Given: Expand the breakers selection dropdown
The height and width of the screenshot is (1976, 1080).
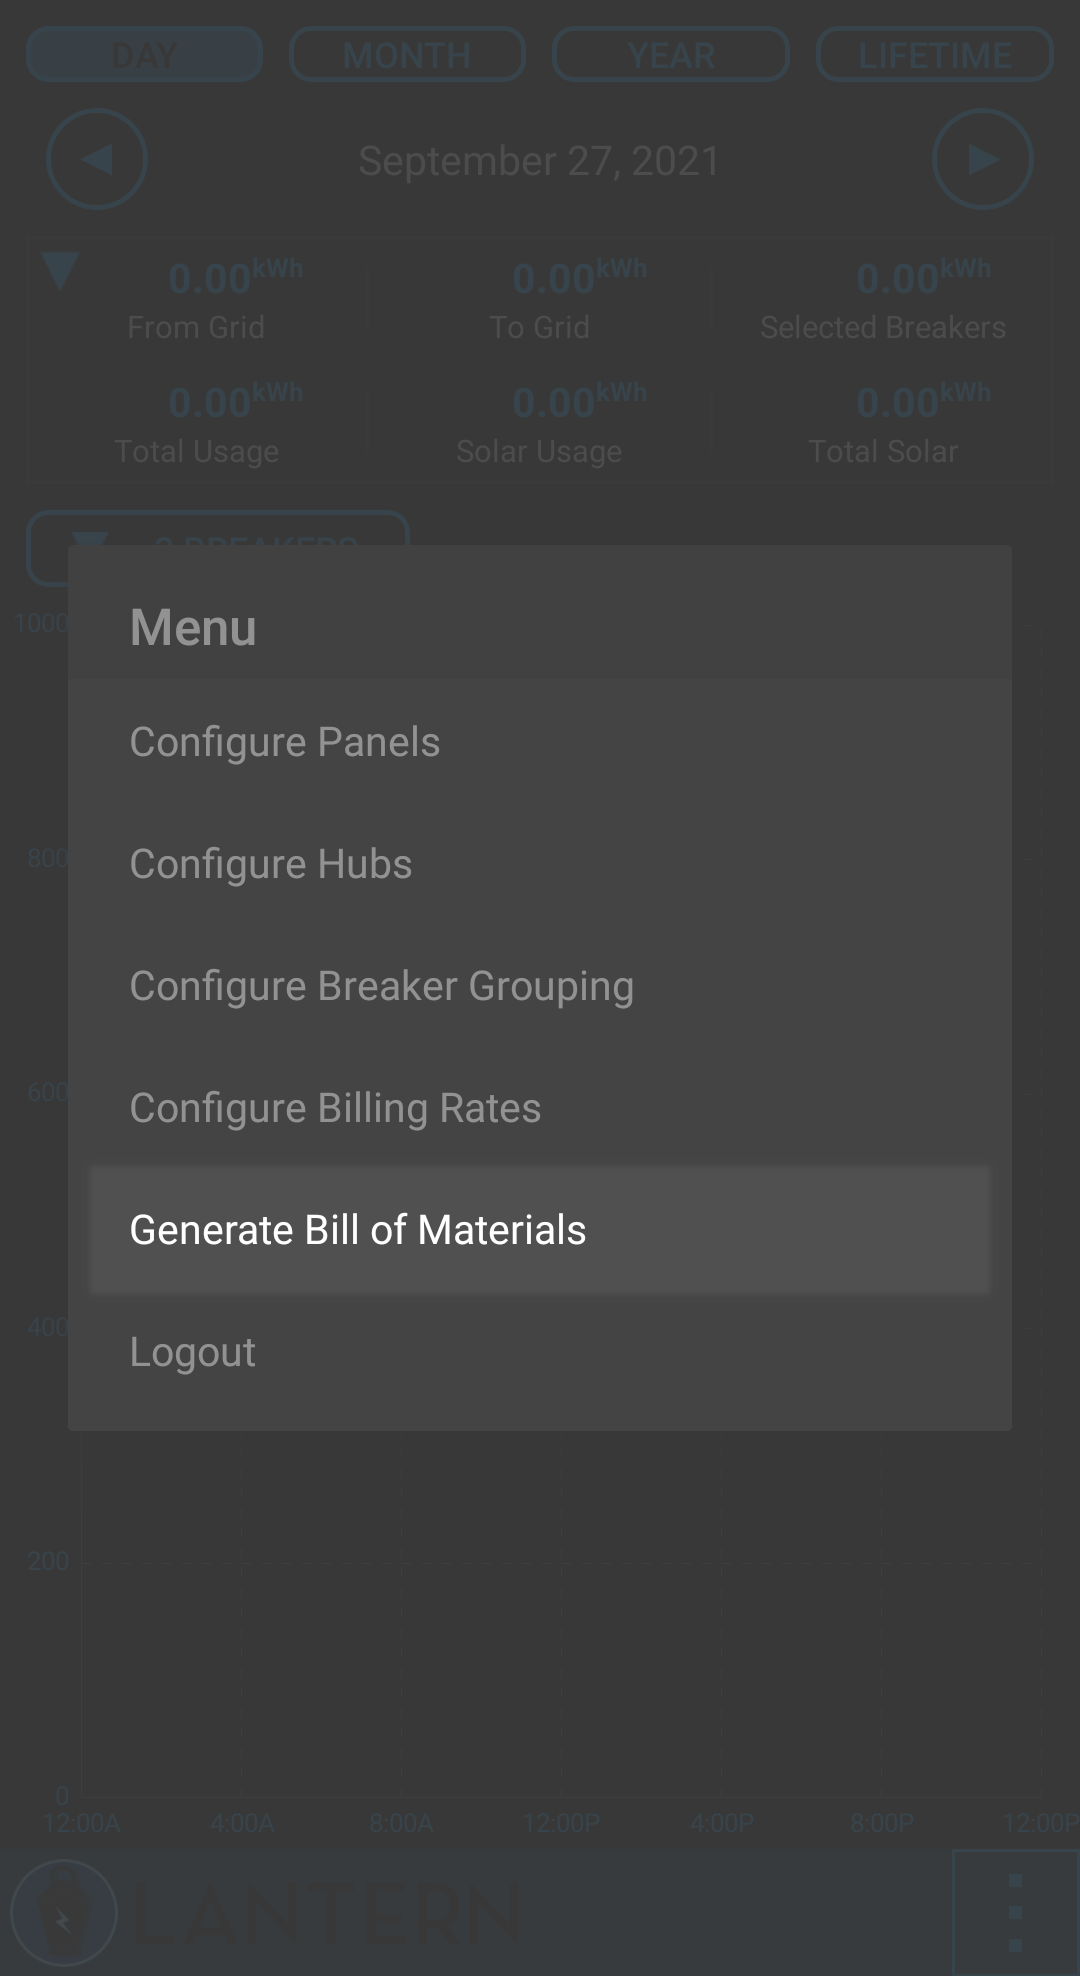Looking at the screenshot, I should click(x=218, y=530).
